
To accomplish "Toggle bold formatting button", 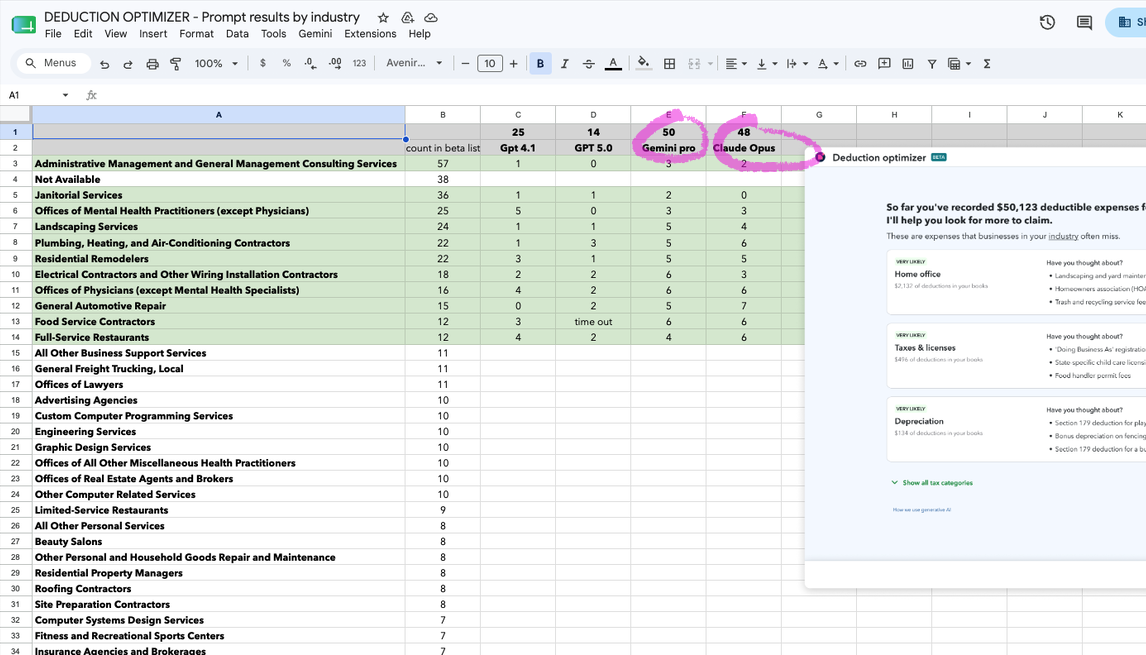I will (x=540, y=64).
